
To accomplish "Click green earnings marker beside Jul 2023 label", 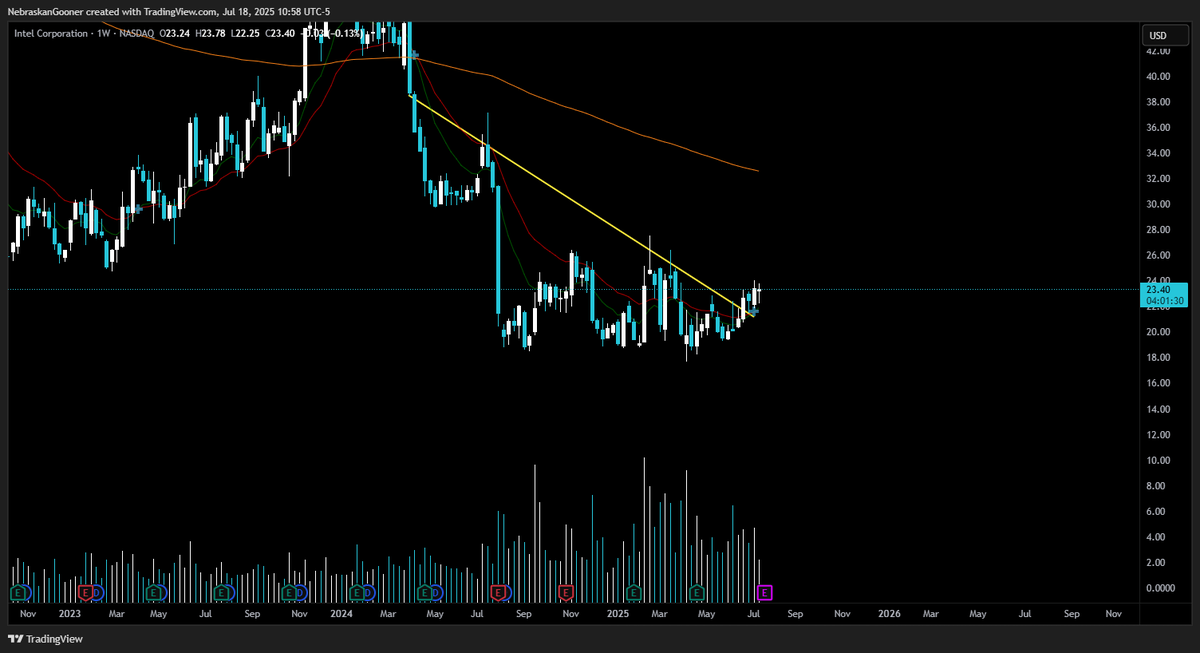I will pos(223,592).
